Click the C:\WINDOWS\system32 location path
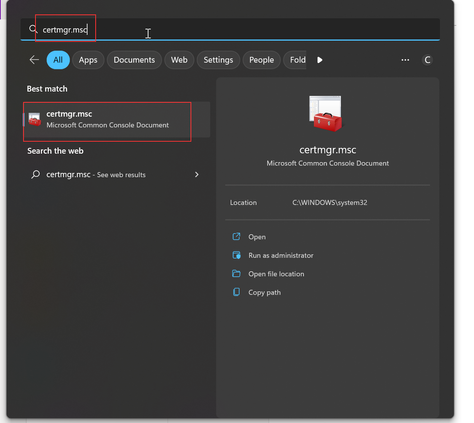Screen dimensions: 474x423 pyautogui.click(x=330, y=202)
